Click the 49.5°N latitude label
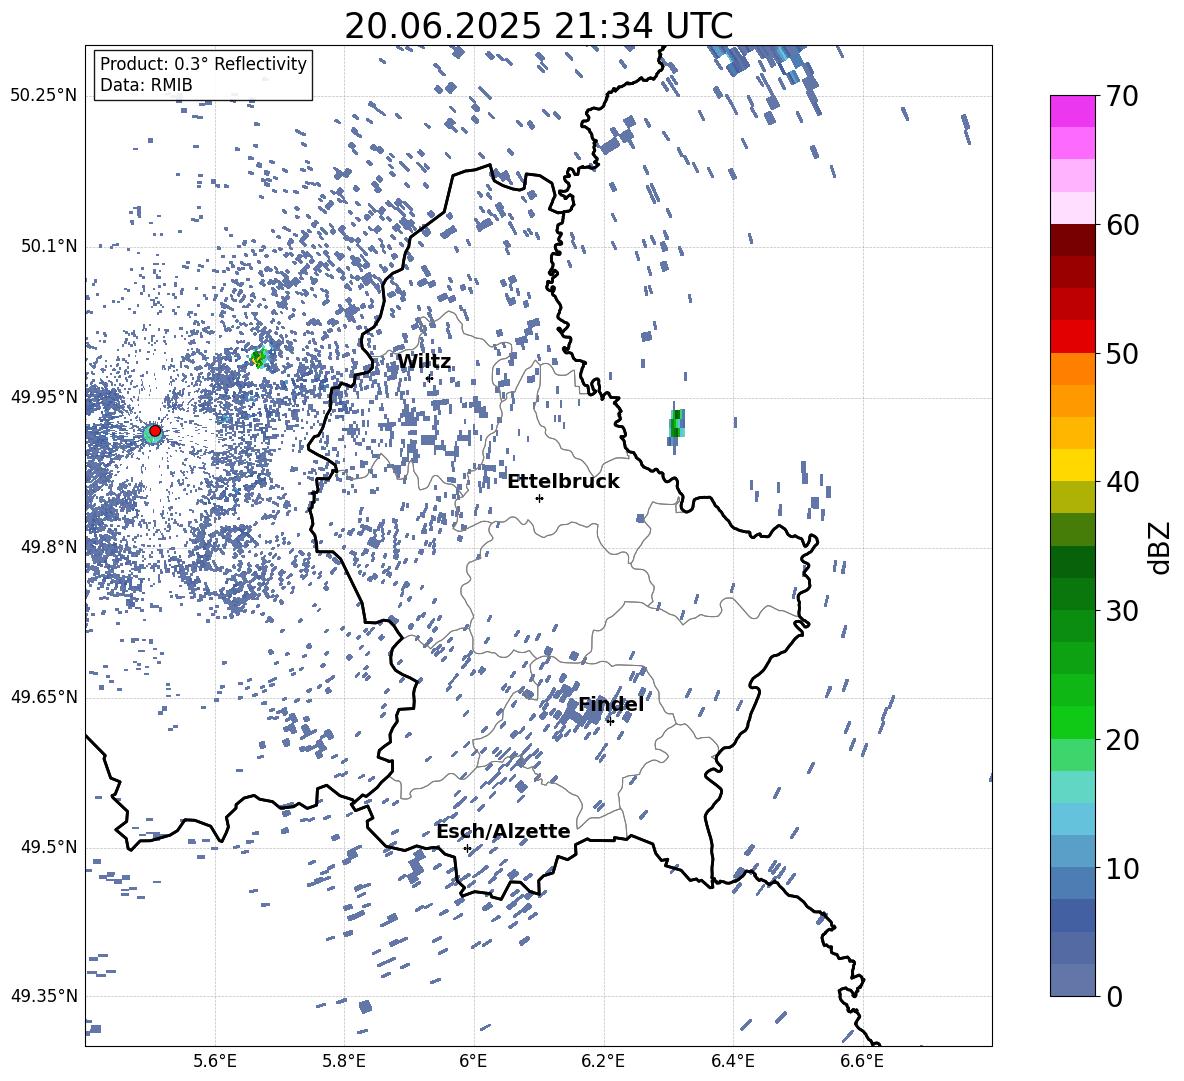The height and width of the screenshot is (1081, 1184). pos(49,847)
